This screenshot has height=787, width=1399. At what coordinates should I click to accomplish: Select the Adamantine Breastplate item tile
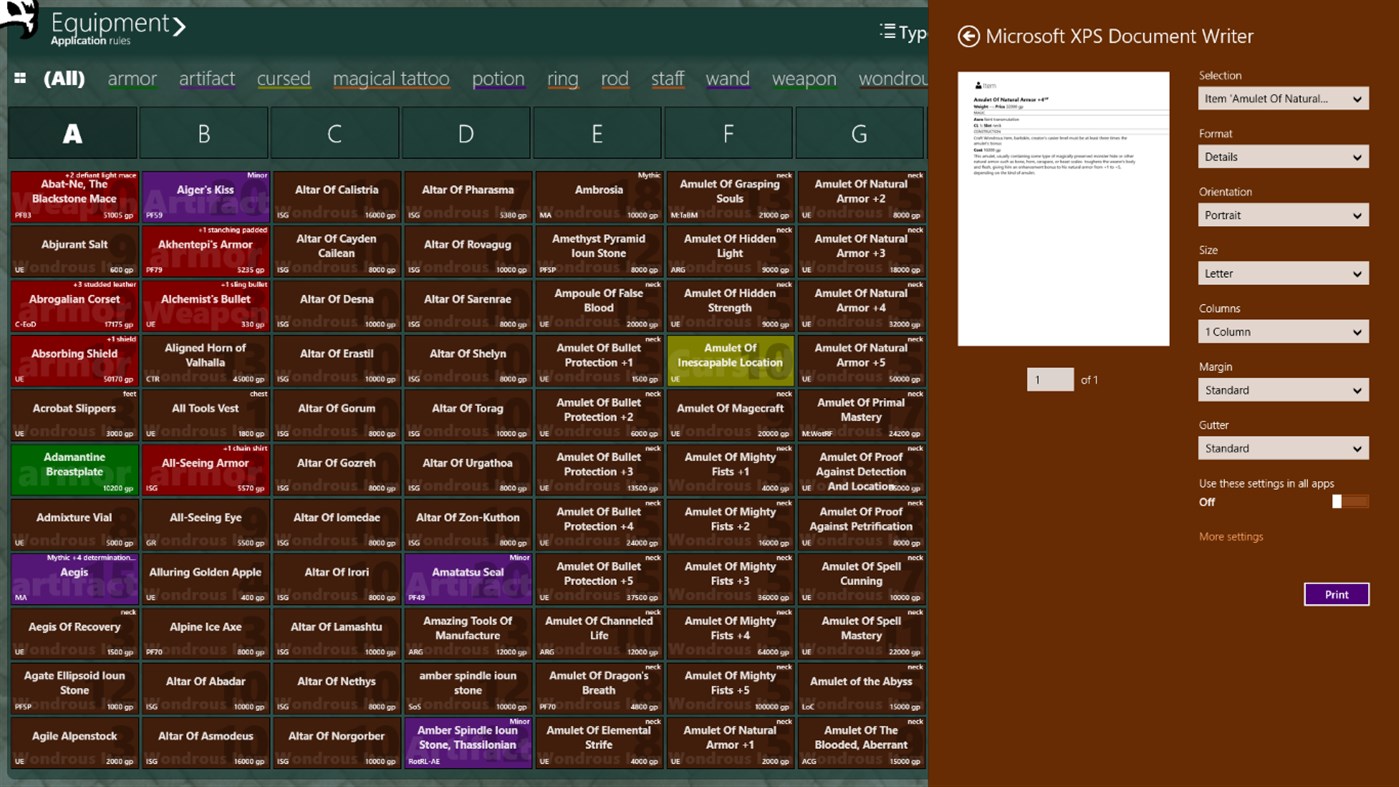click(73, 468)
